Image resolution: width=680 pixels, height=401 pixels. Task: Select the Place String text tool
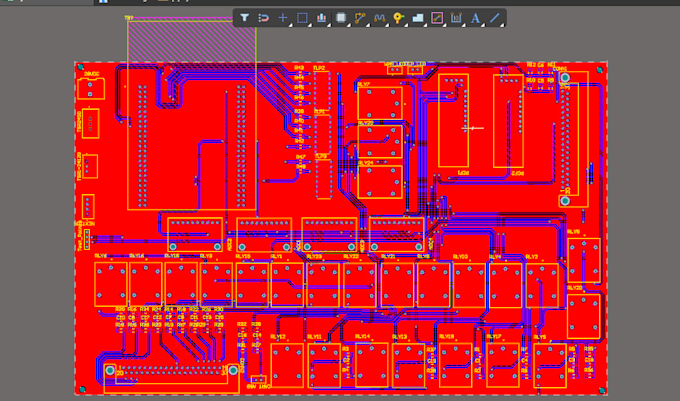coord(475,18)
